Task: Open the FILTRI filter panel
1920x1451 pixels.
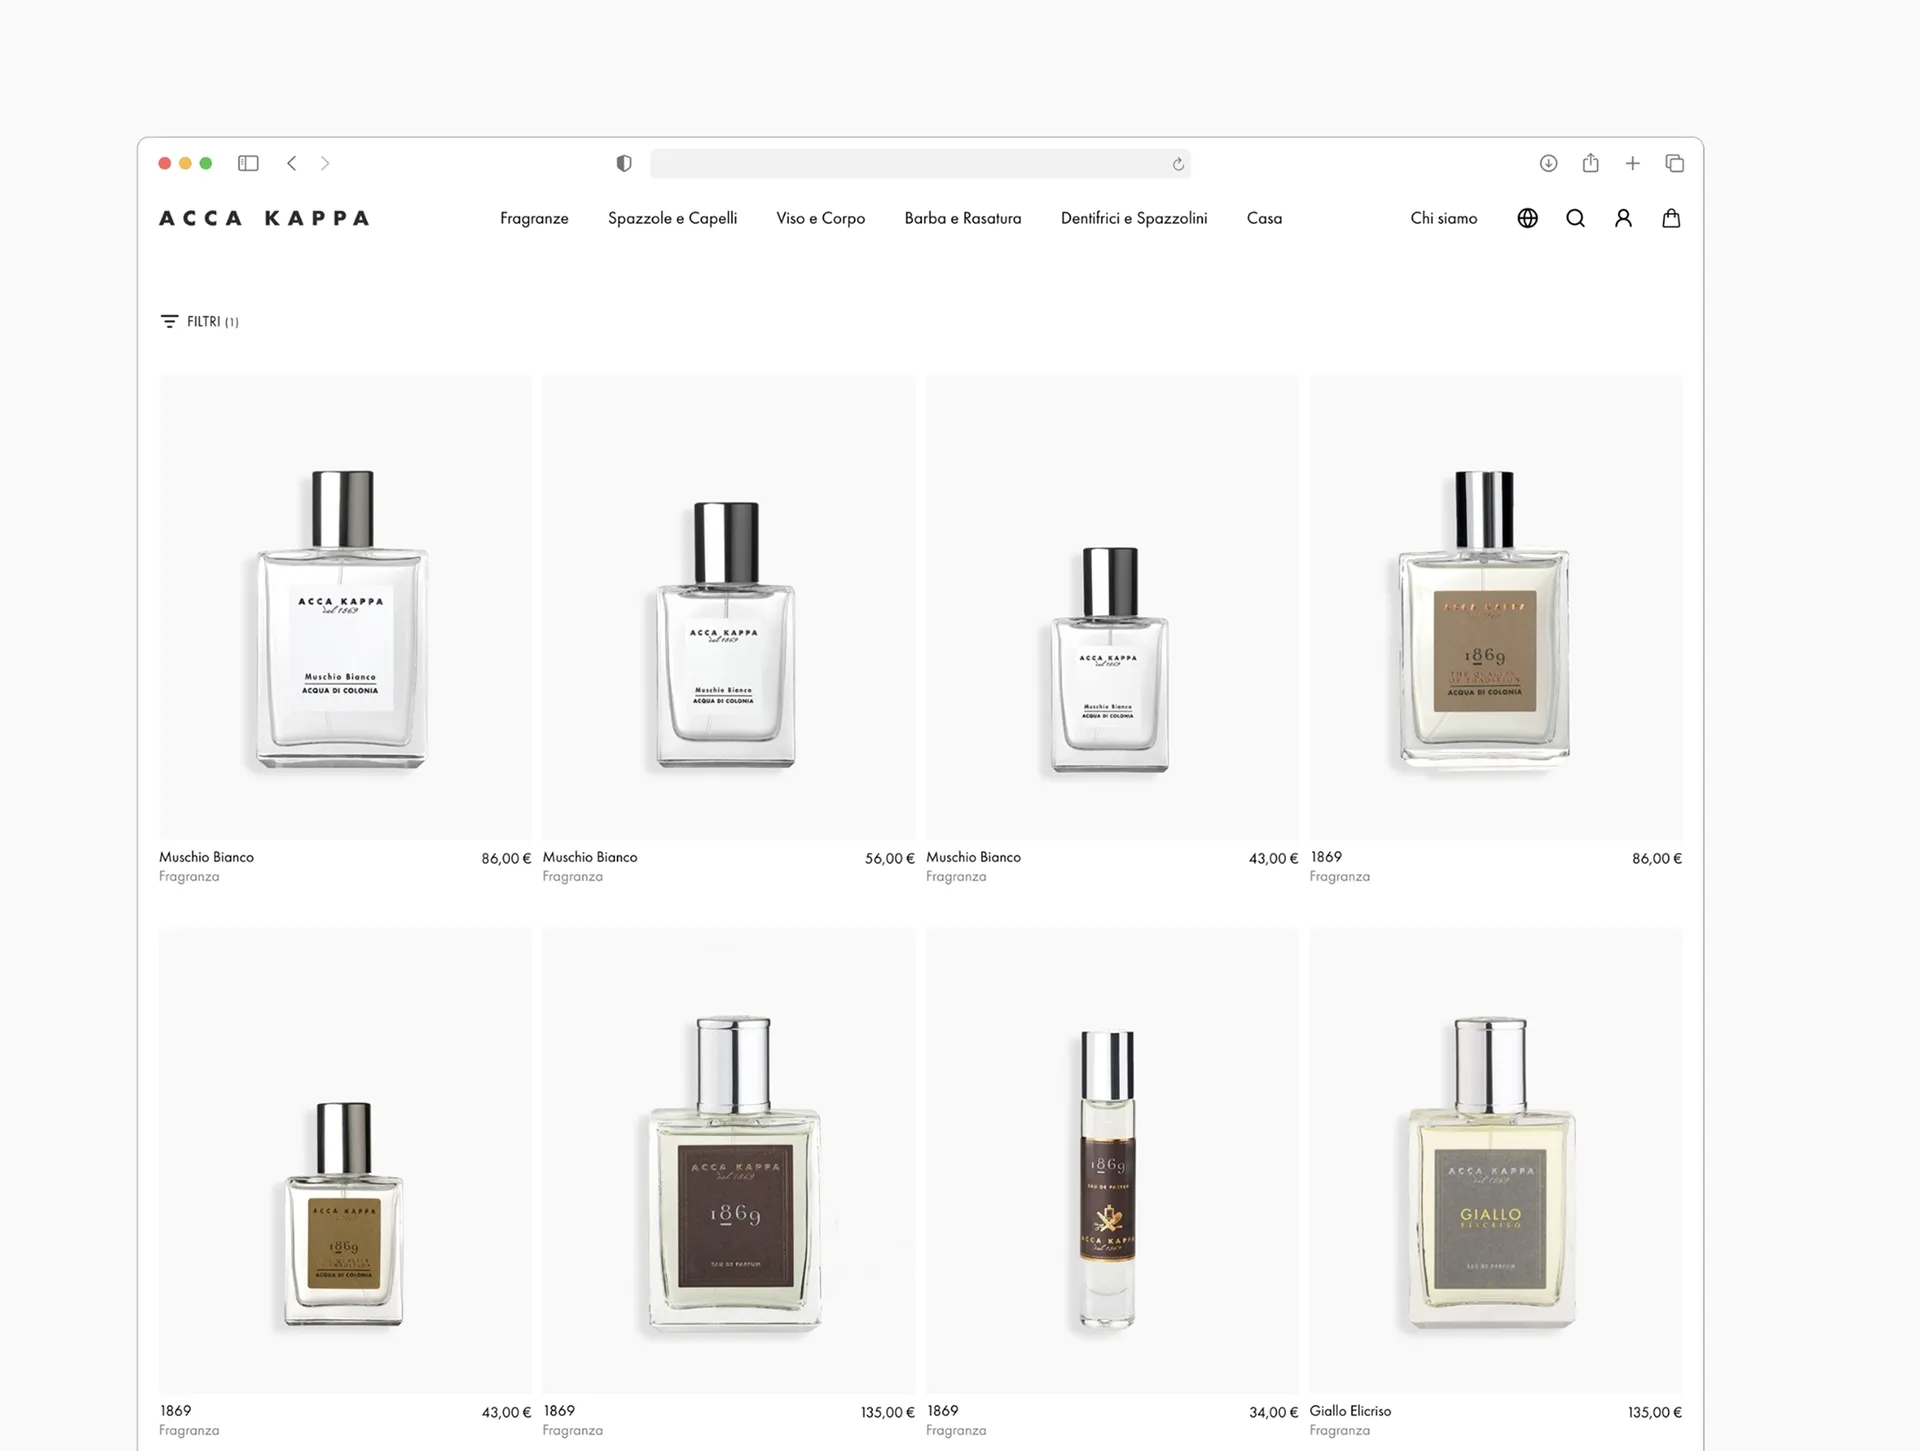Action: pyautogui.click(x=199, y=321)
